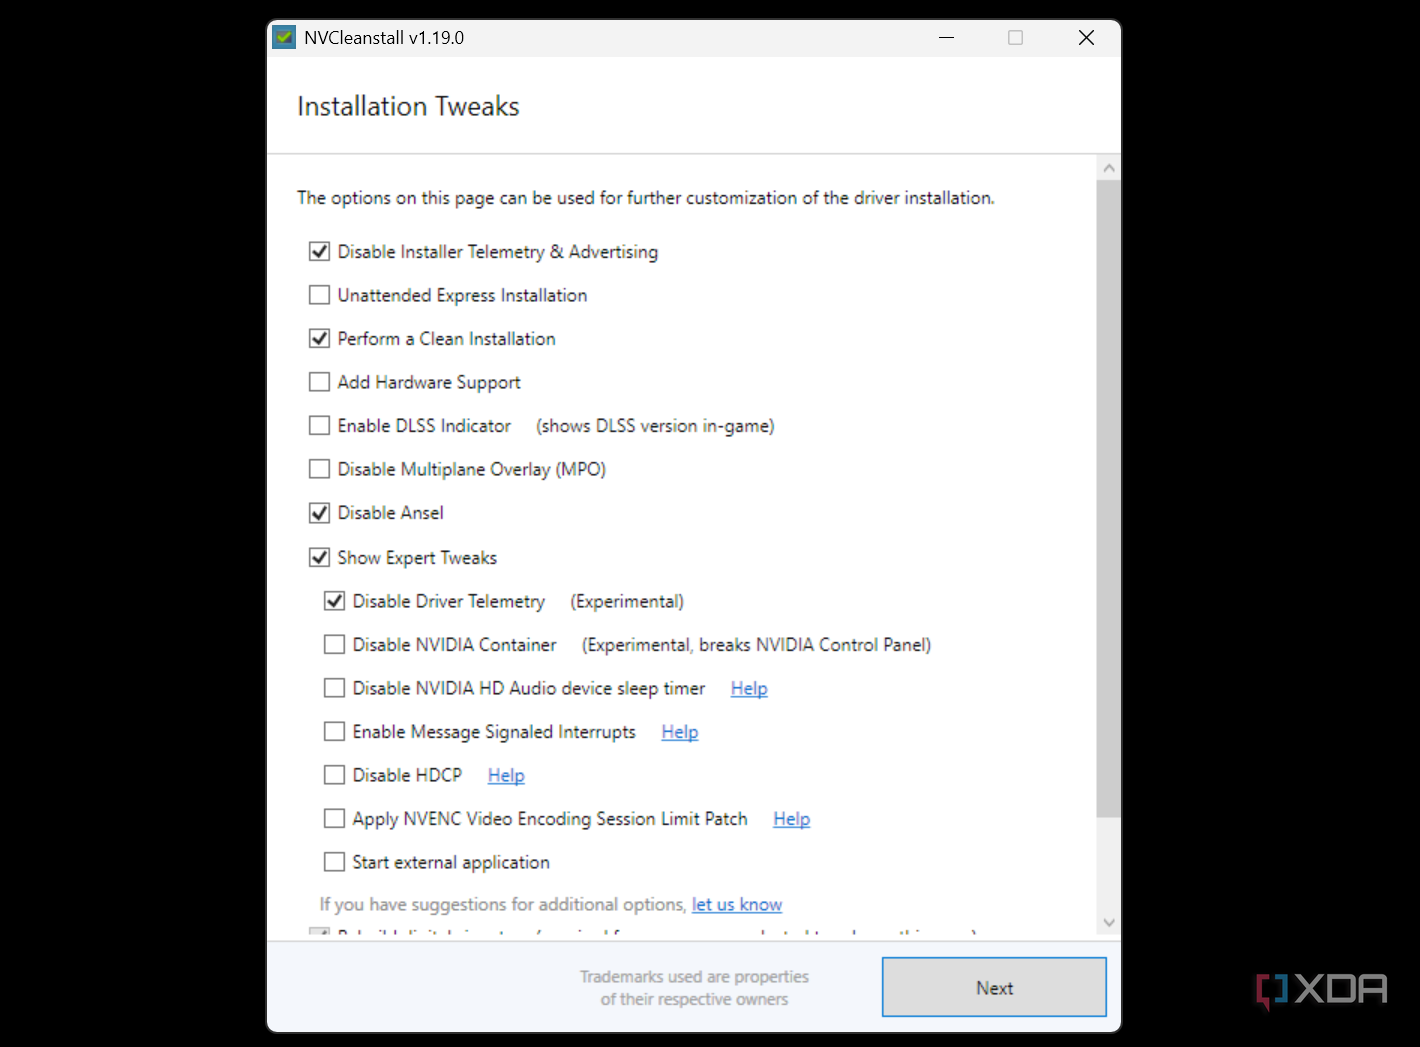Toggle Disable Driver Telemetry checkbox

pyautogui.click(x=334, y=601)
